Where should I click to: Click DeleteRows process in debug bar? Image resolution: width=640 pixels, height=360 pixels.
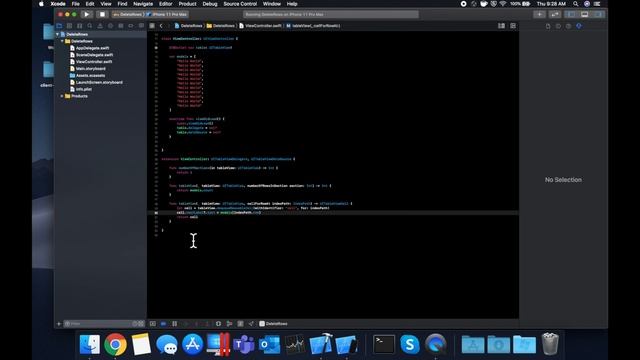(x=273, y=324)
